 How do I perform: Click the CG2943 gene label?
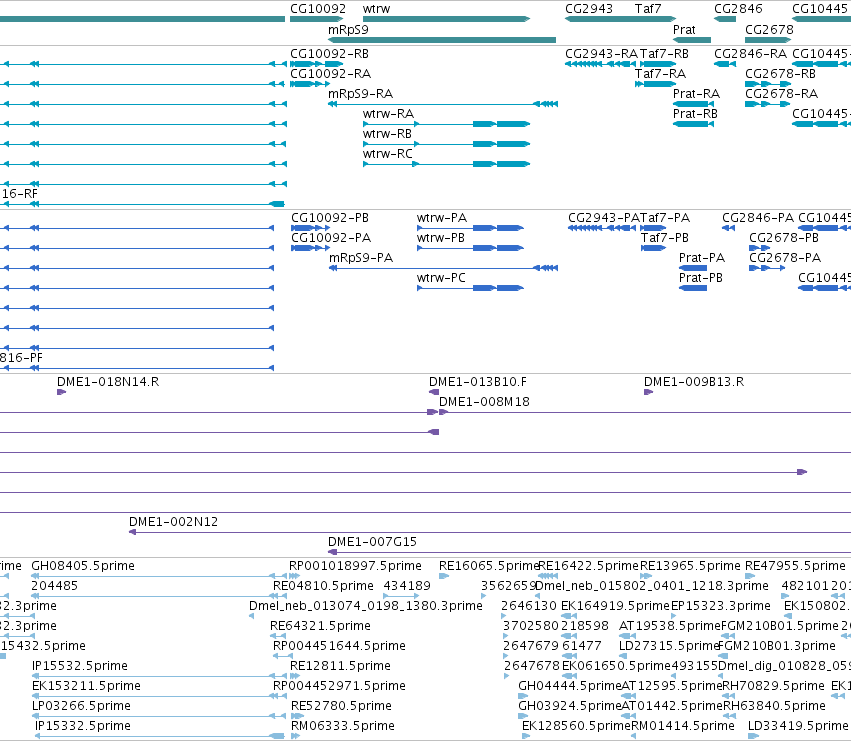[x=588, y=9]
